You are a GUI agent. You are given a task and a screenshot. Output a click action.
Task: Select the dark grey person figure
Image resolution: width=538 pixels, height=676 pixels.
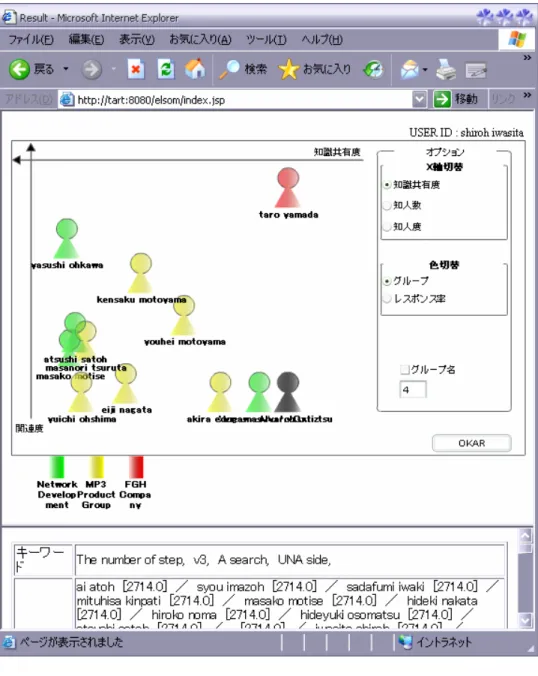288,392
